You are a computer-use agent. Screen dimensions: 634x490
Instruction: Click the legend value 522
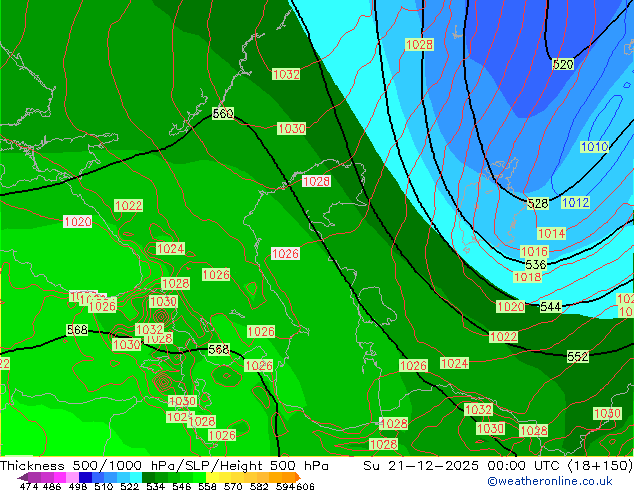coord(129,486)
